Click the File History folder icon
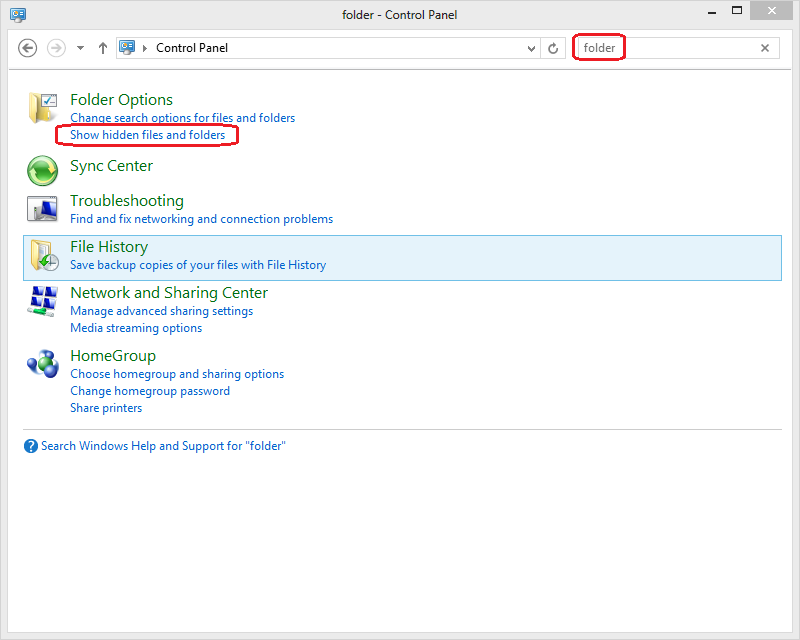This screenshot has height=640, width=800. click(44, 255)
